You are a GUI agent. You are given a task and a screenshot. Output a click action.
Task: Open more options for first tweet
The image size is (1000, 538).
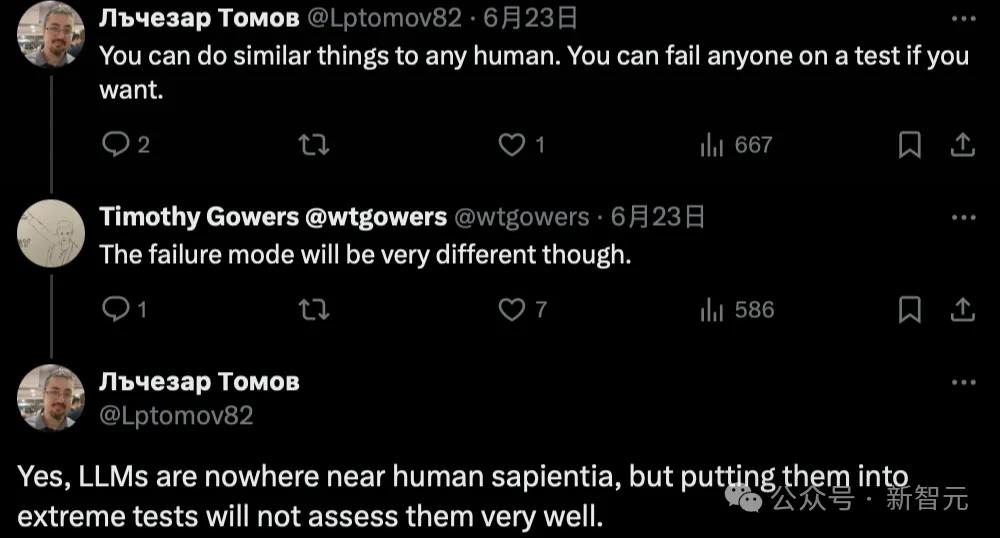962,18
